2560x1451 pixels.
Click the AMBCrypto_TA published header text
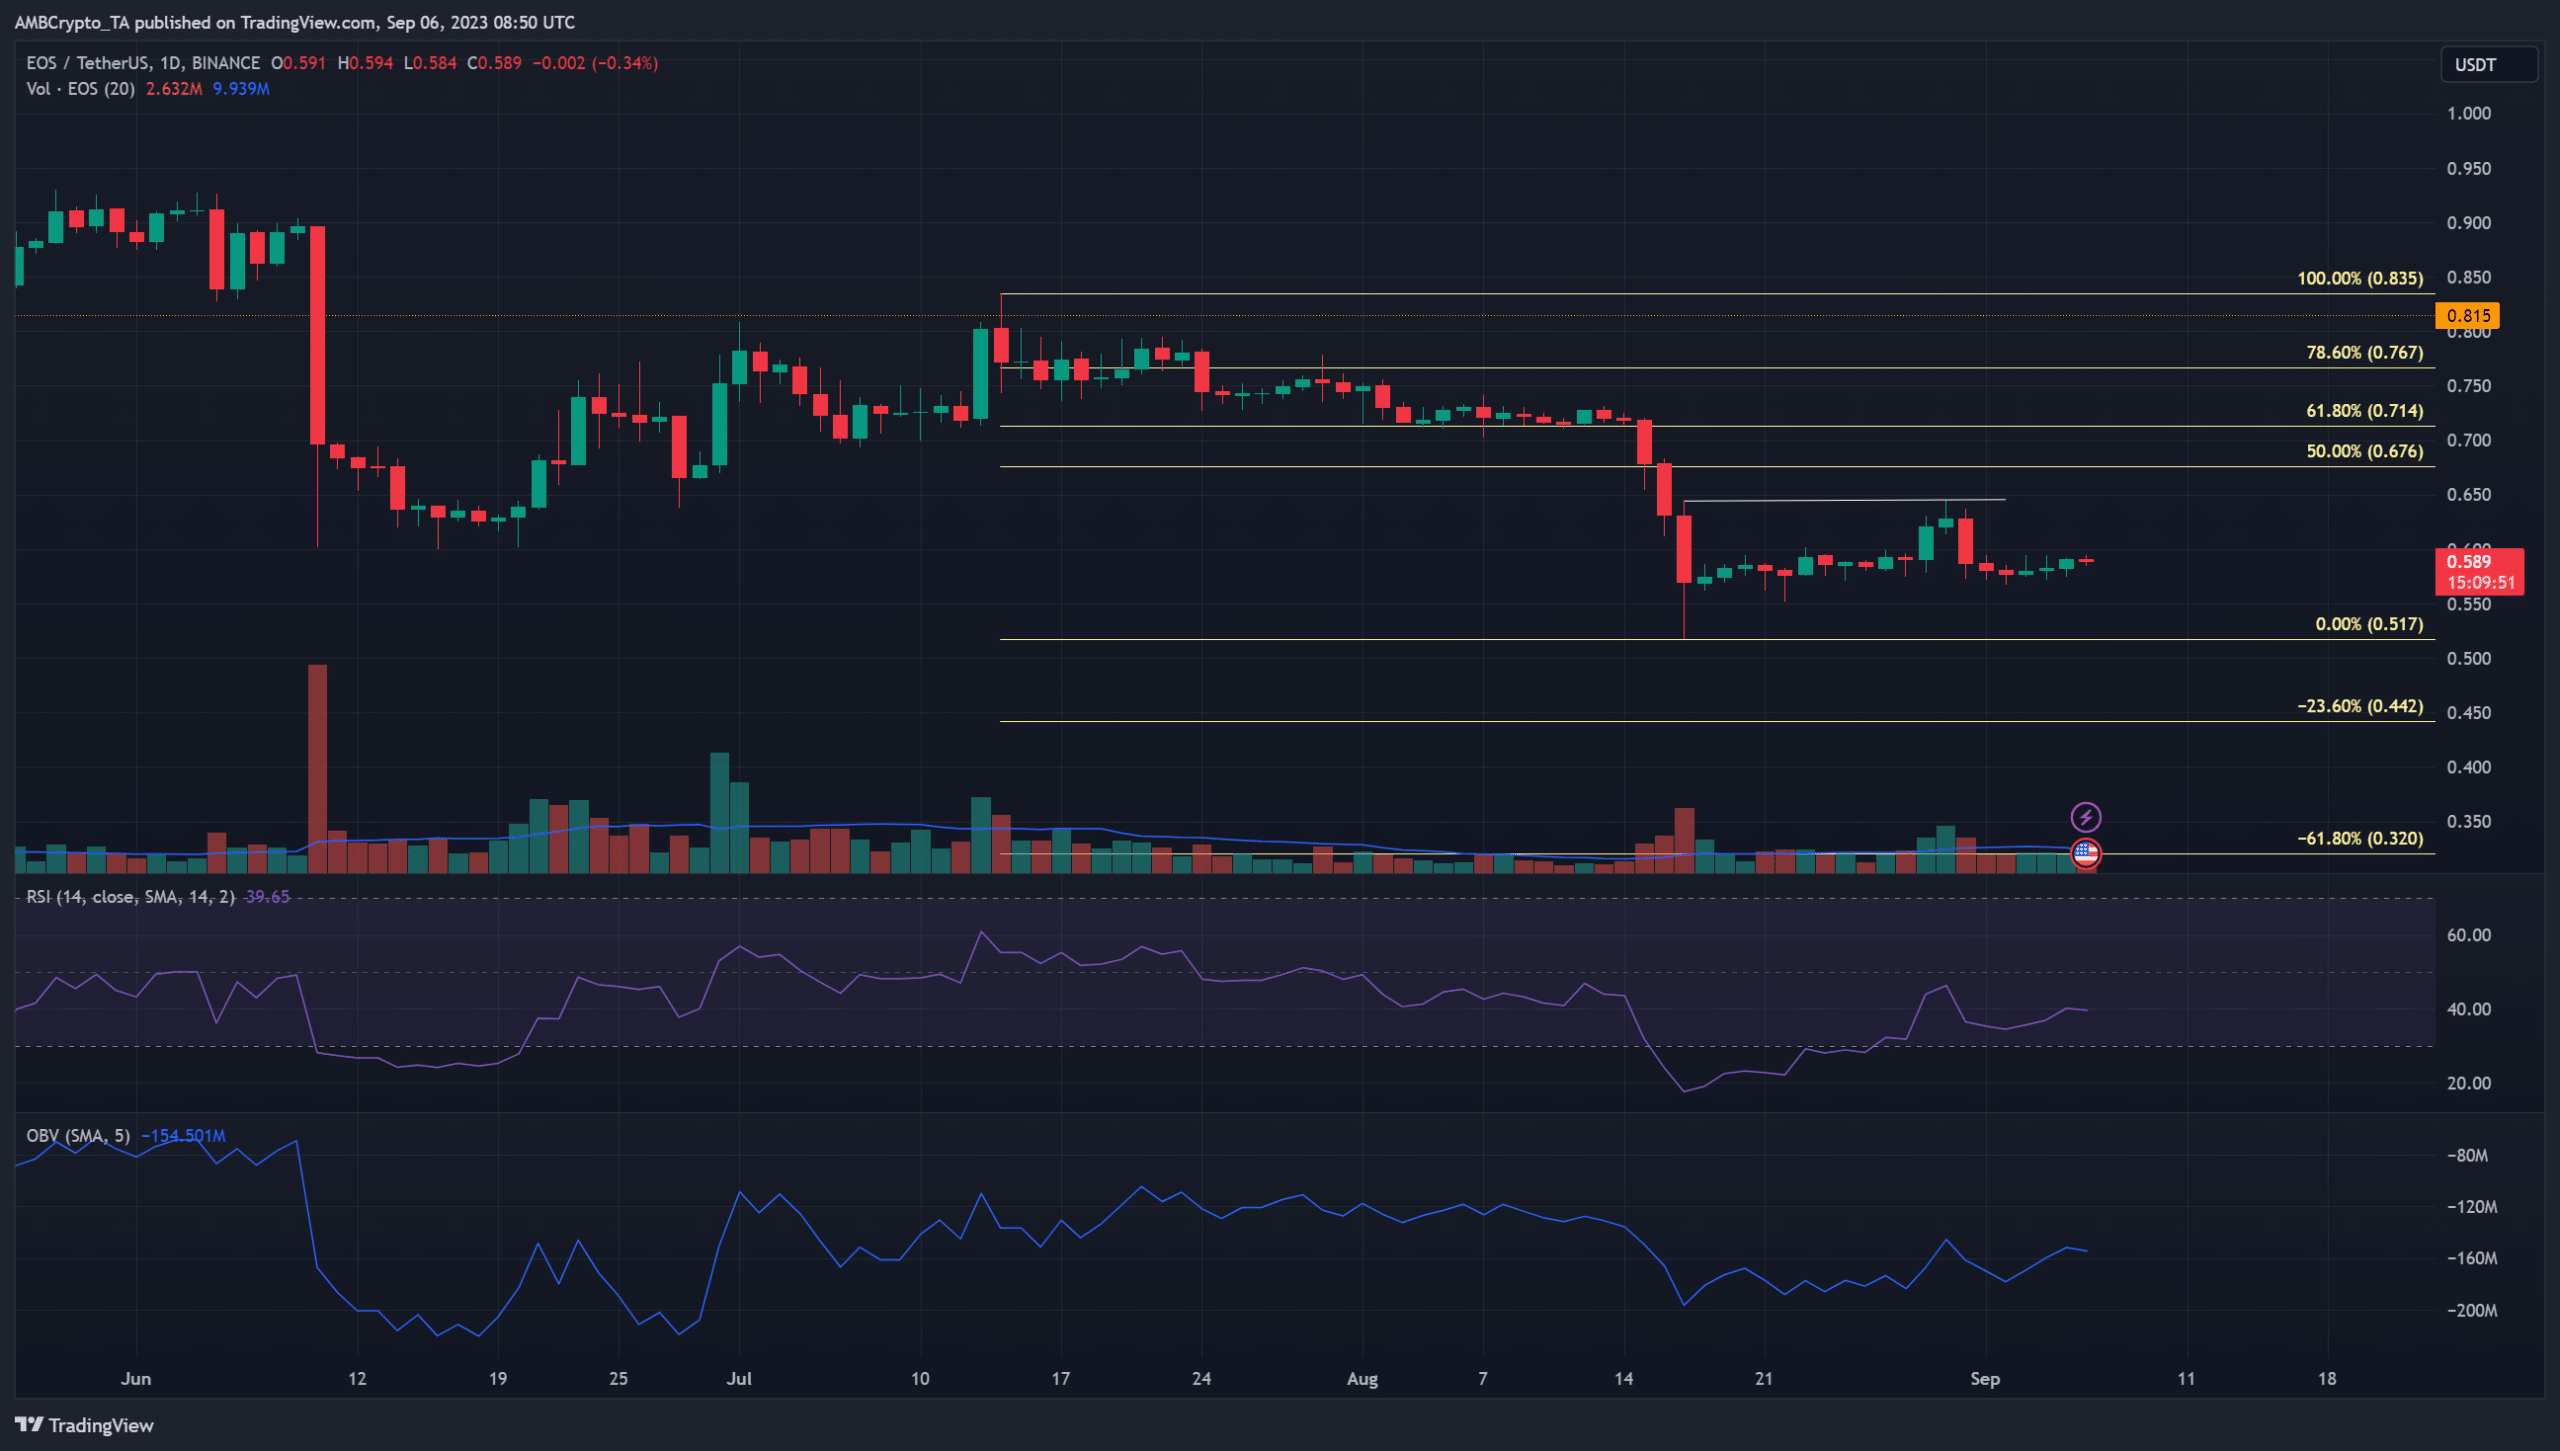pos(294,23)
